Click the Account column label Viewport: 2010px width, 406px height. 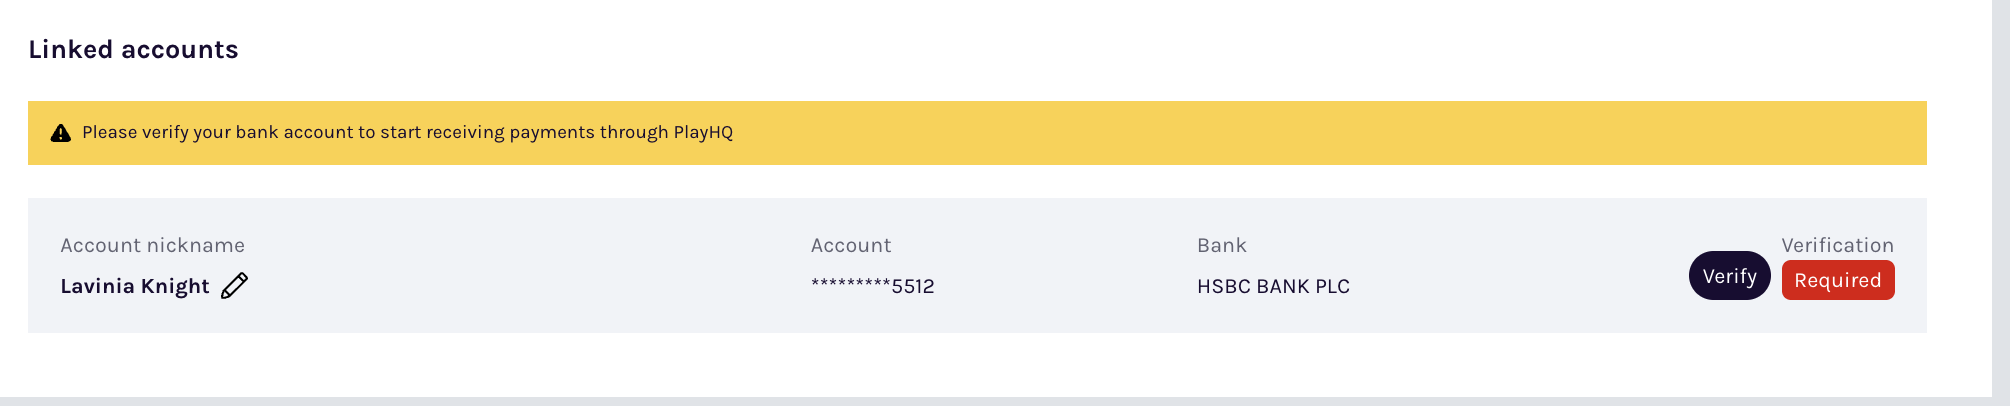850,245
